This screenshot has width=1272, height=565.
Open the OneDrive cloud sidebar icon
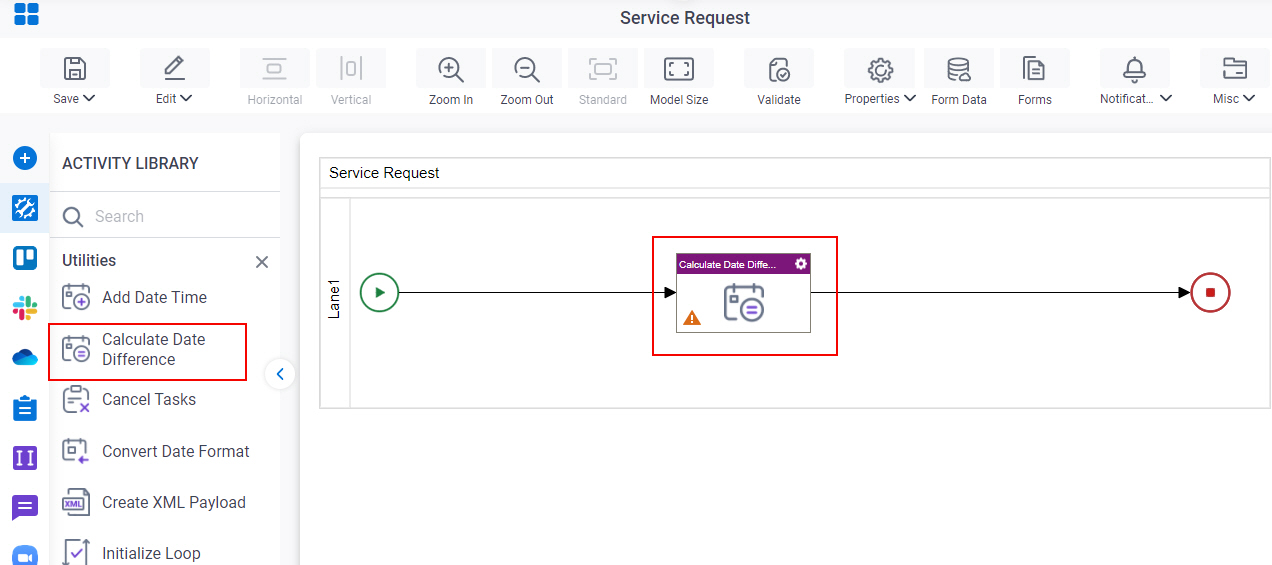pyautogui.click(x=25, y=358)
